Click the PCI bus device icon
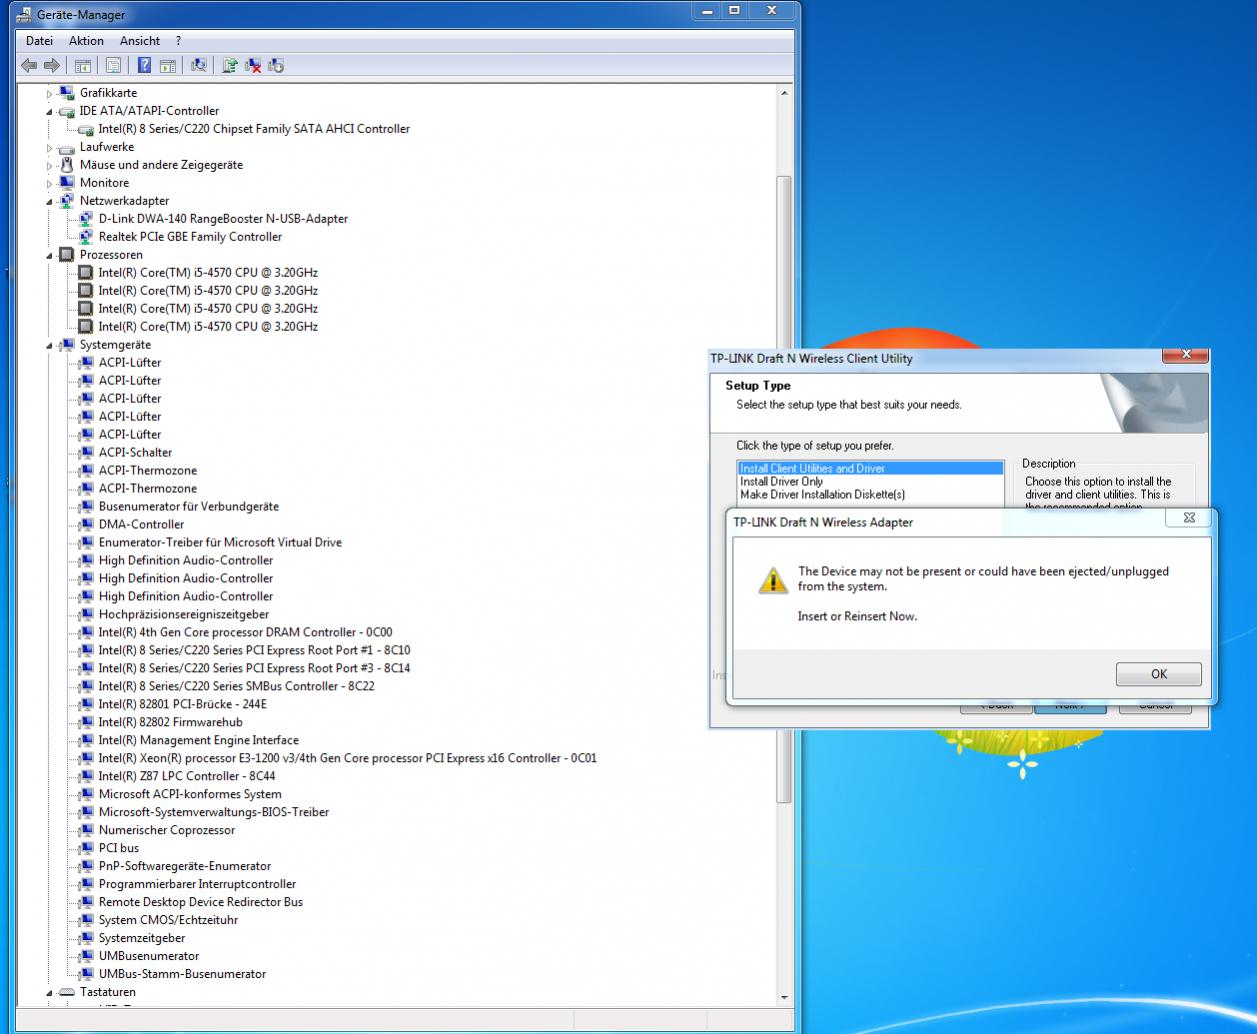The height and width of the screenshot is (1034, 1257). [86, 849]
